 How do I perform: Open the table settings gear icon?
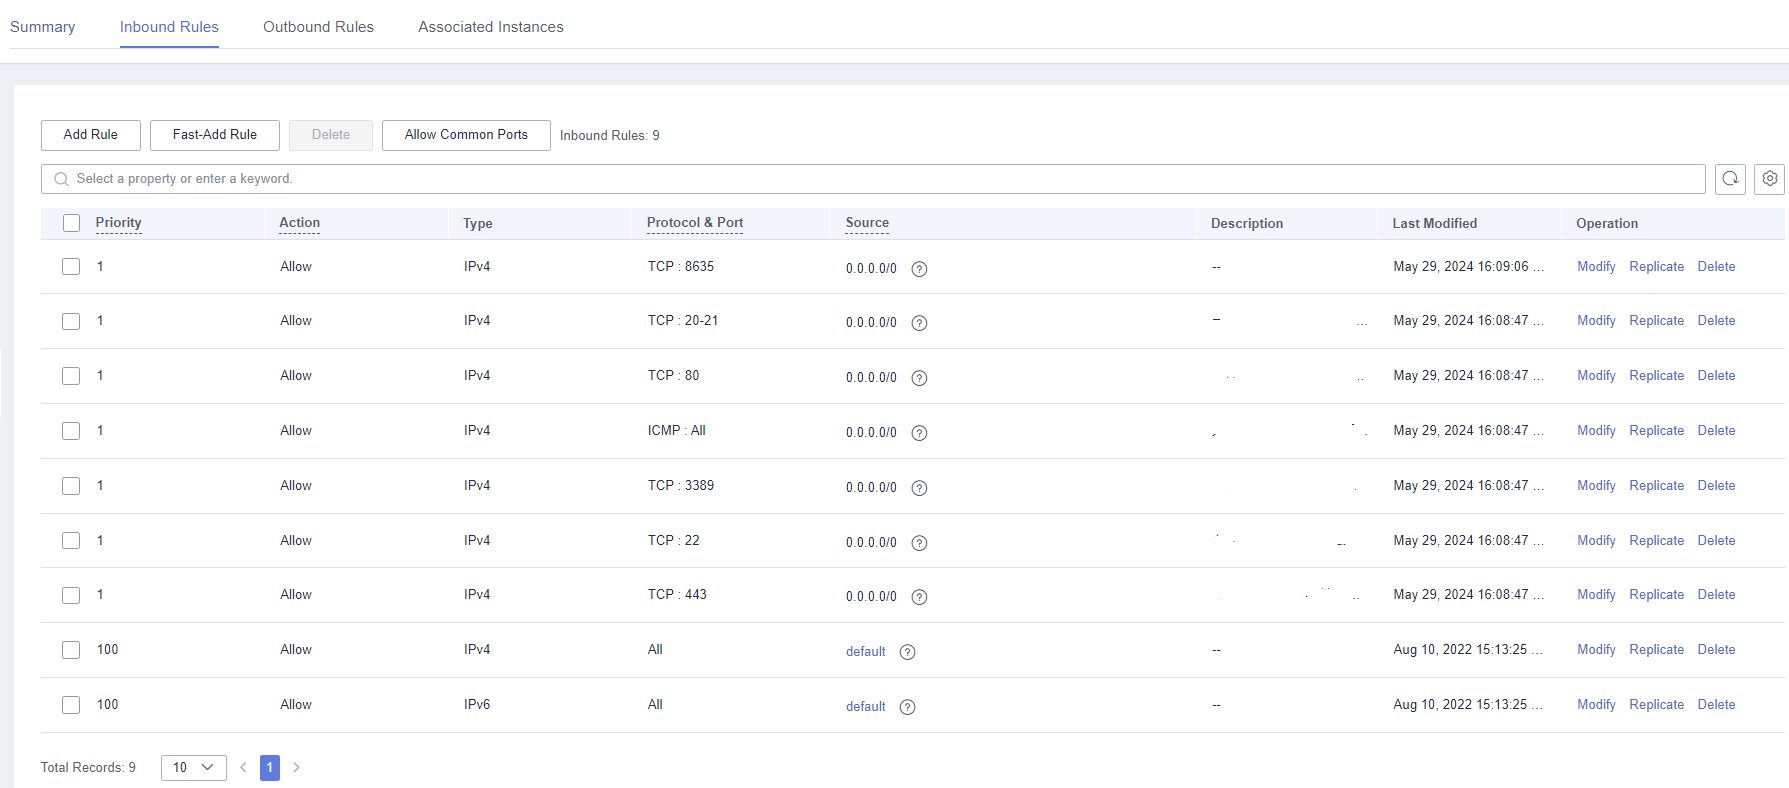pos(1769,179)
